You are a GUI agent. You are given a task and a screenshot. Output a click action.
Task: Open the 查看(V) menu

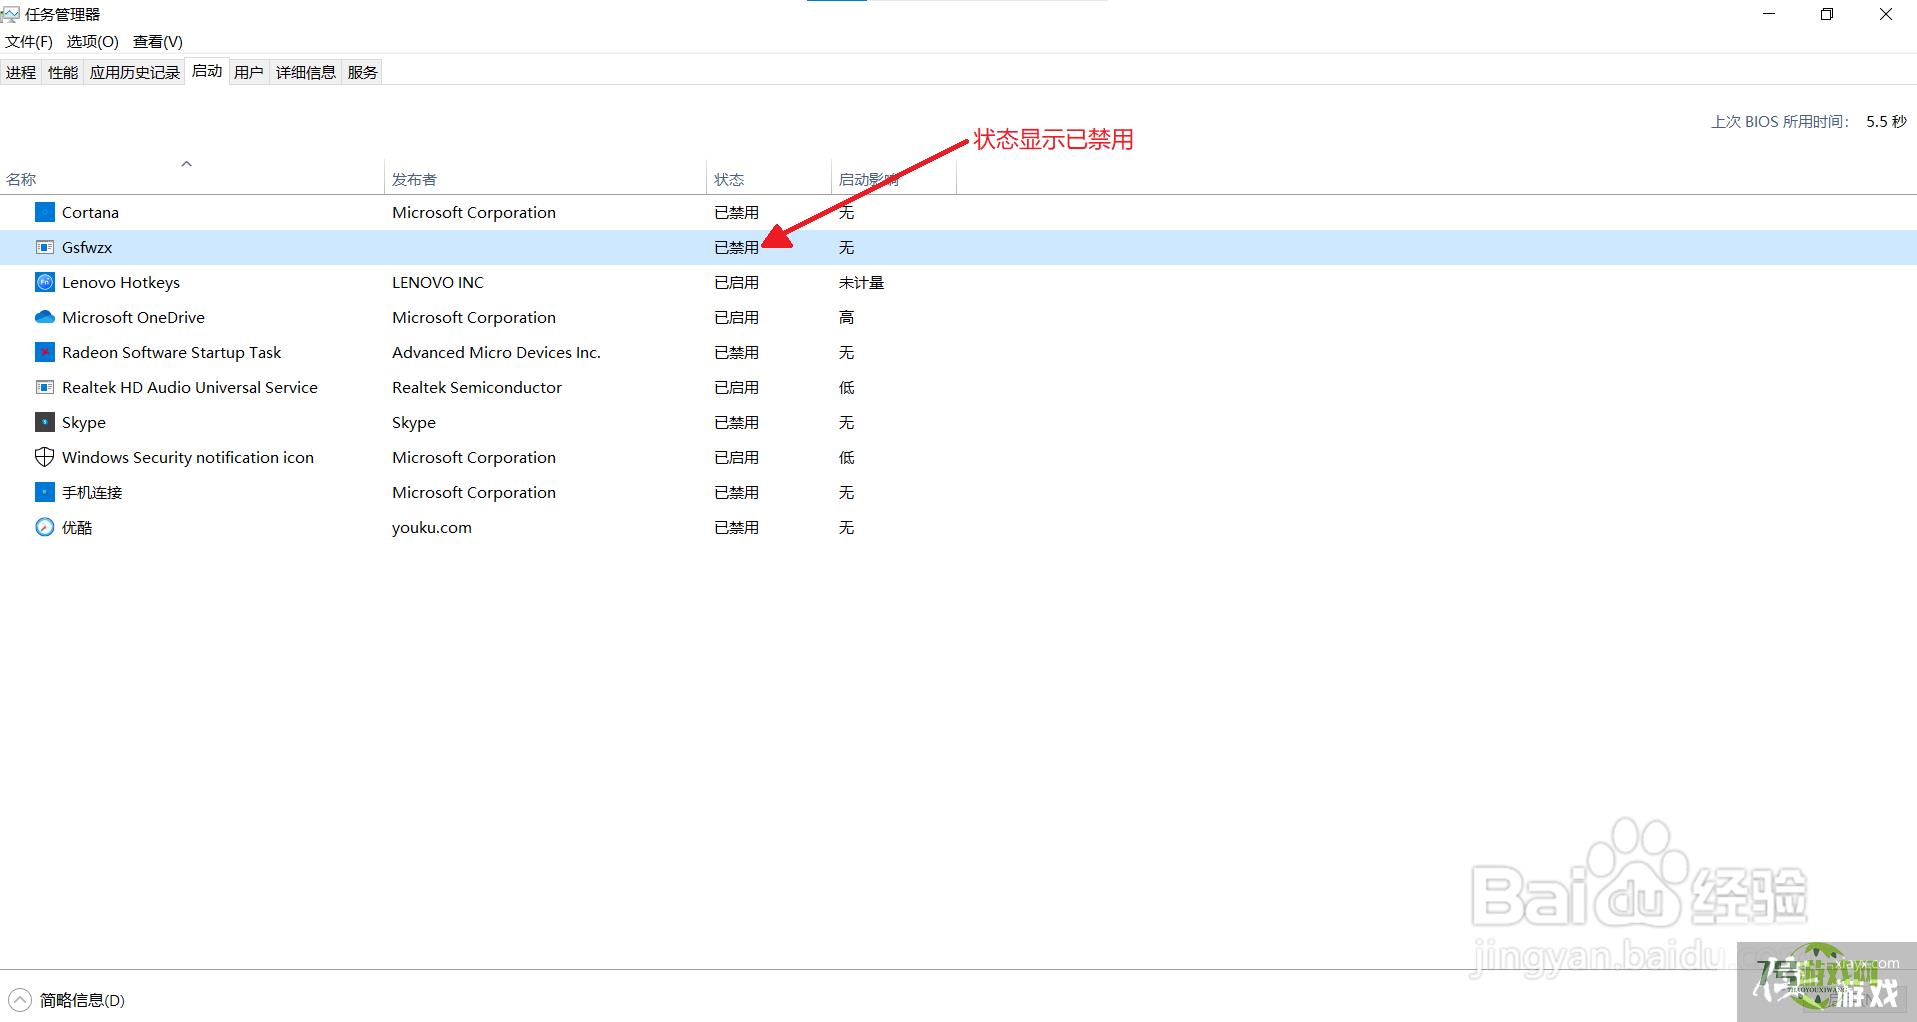[x=158, y=41]
